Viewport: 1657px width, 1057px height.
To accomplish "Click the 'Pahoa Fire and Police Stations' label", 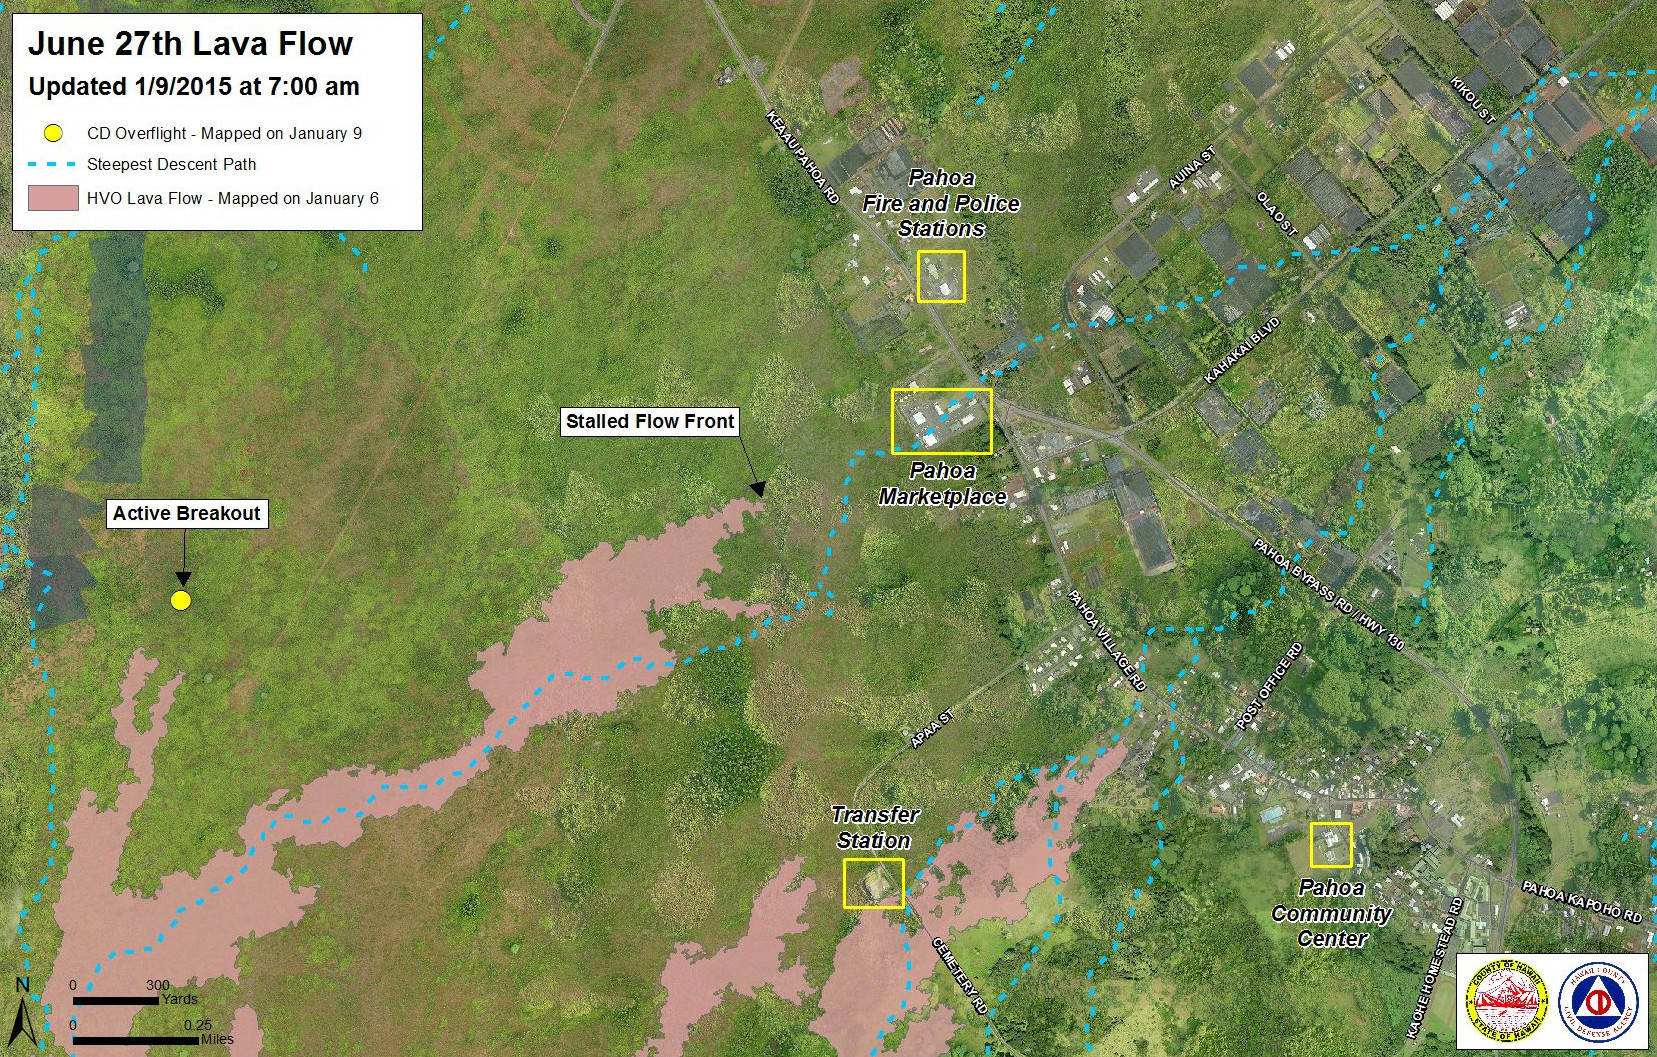I will coord(941,203).
